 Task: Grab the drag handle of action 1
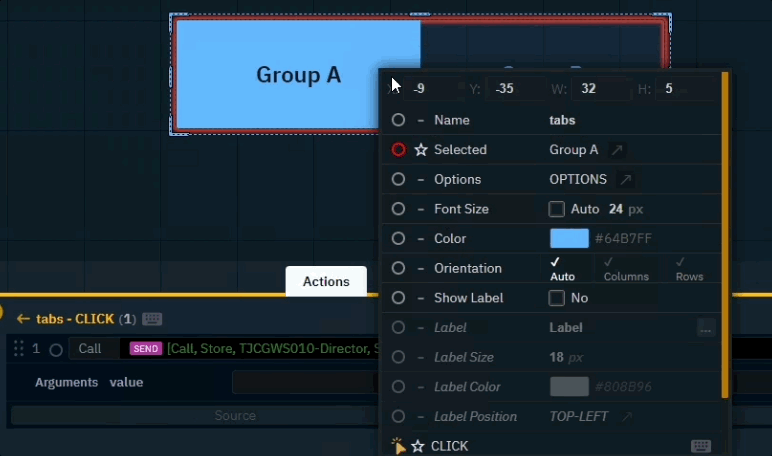[x=17, y=348]
